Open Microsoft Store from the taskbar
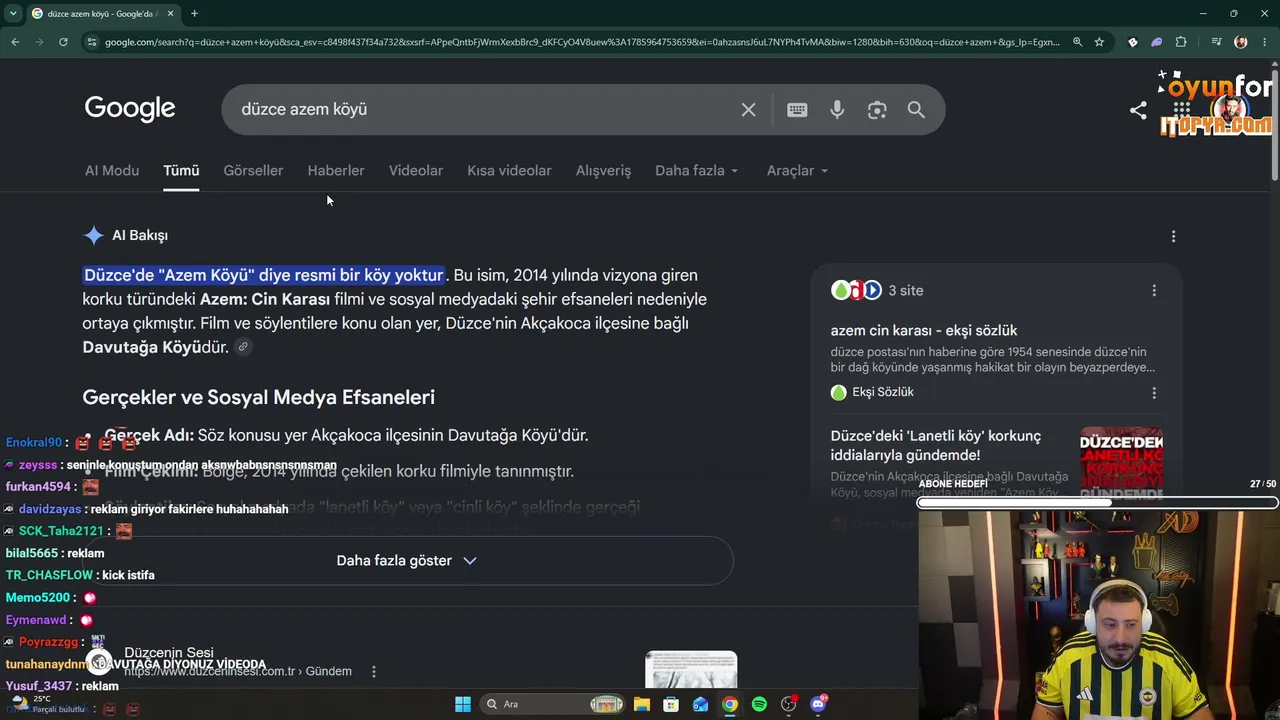1280x720 pixels. coord(671,704)
